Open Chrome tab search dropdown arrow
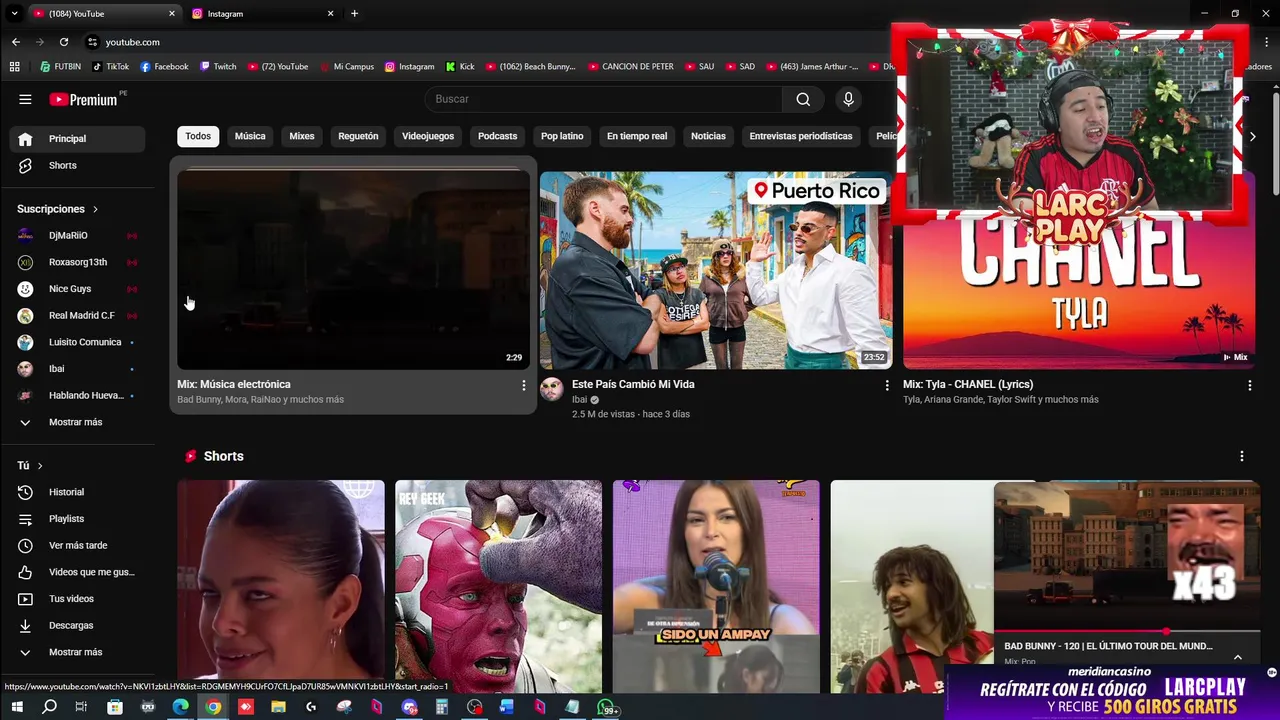 [14, 14]
